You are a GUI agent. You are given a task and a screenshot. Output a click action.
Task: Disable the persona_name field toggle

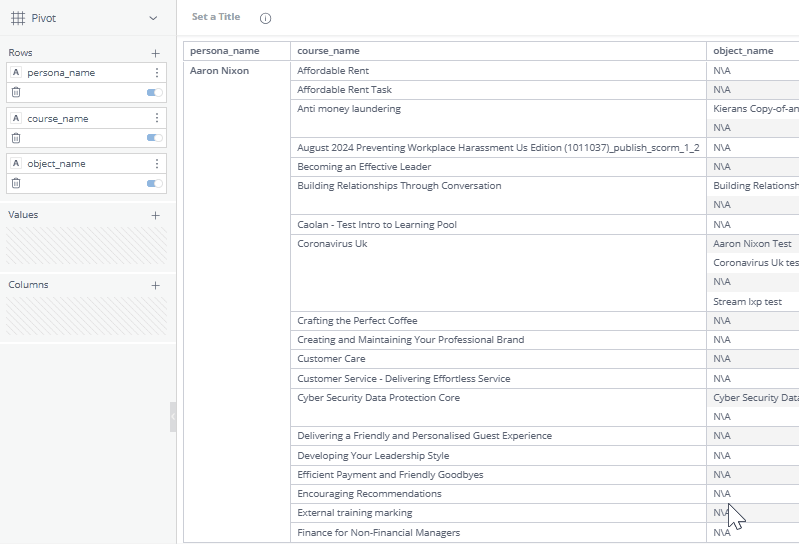(x=154, y=92)
